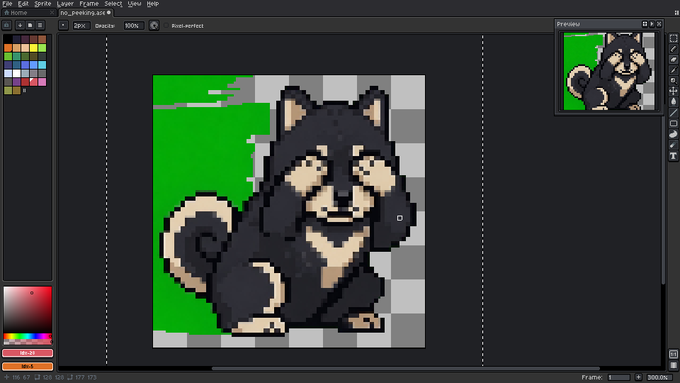
Task: Select the Eyedropper tool
Action: (x=673, y=70)
